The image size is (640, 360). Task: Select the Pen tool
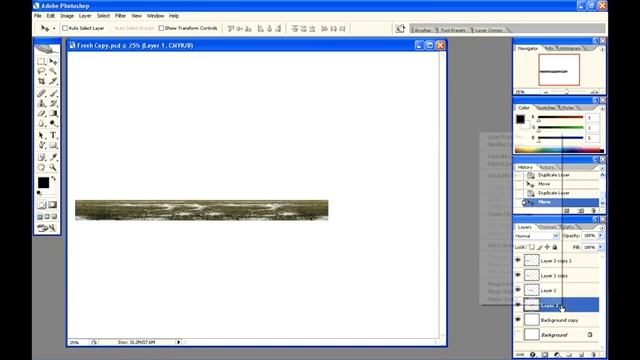coord(41,145)
